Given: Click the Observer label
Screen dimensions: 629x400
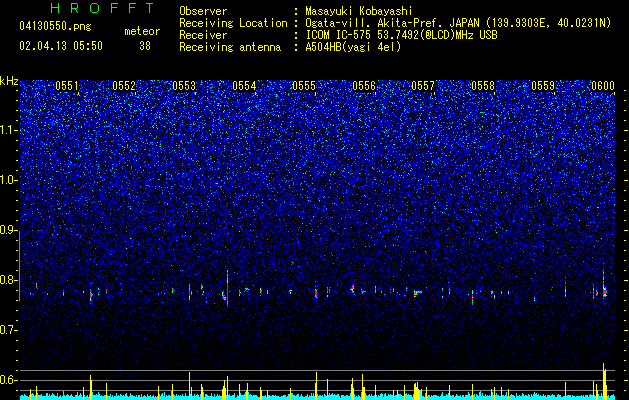Looking at the screenshot, I should pyautogui.click(x=203, y=11).
